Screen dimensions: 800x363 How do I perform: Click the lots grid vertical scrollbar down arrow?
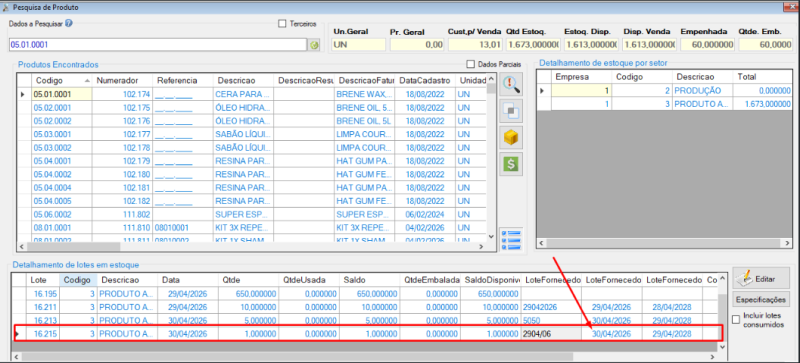tap(722, 346)
